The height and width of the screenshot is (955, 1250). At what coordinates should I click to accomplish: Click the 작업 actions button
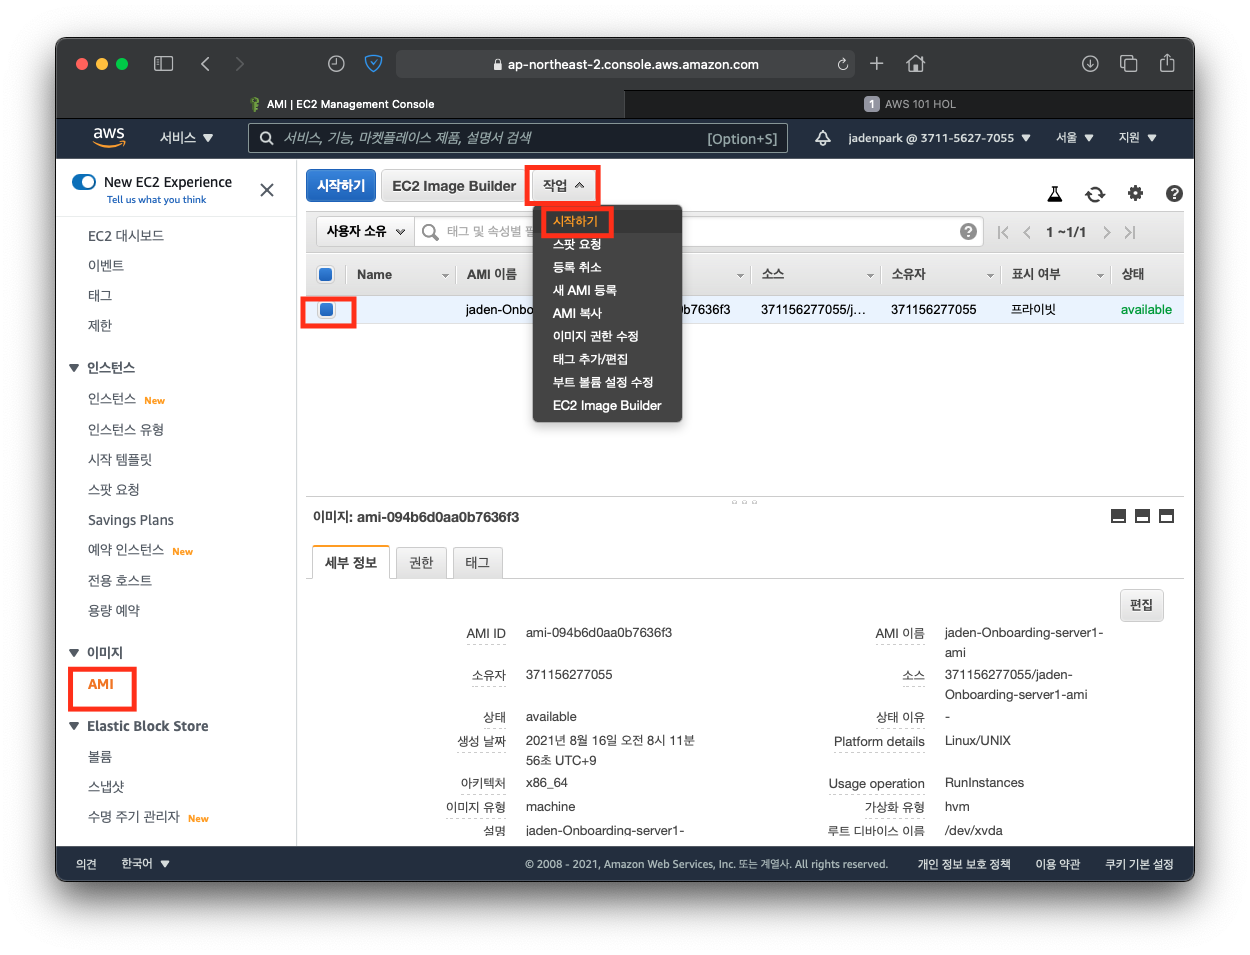click(563, 185)
